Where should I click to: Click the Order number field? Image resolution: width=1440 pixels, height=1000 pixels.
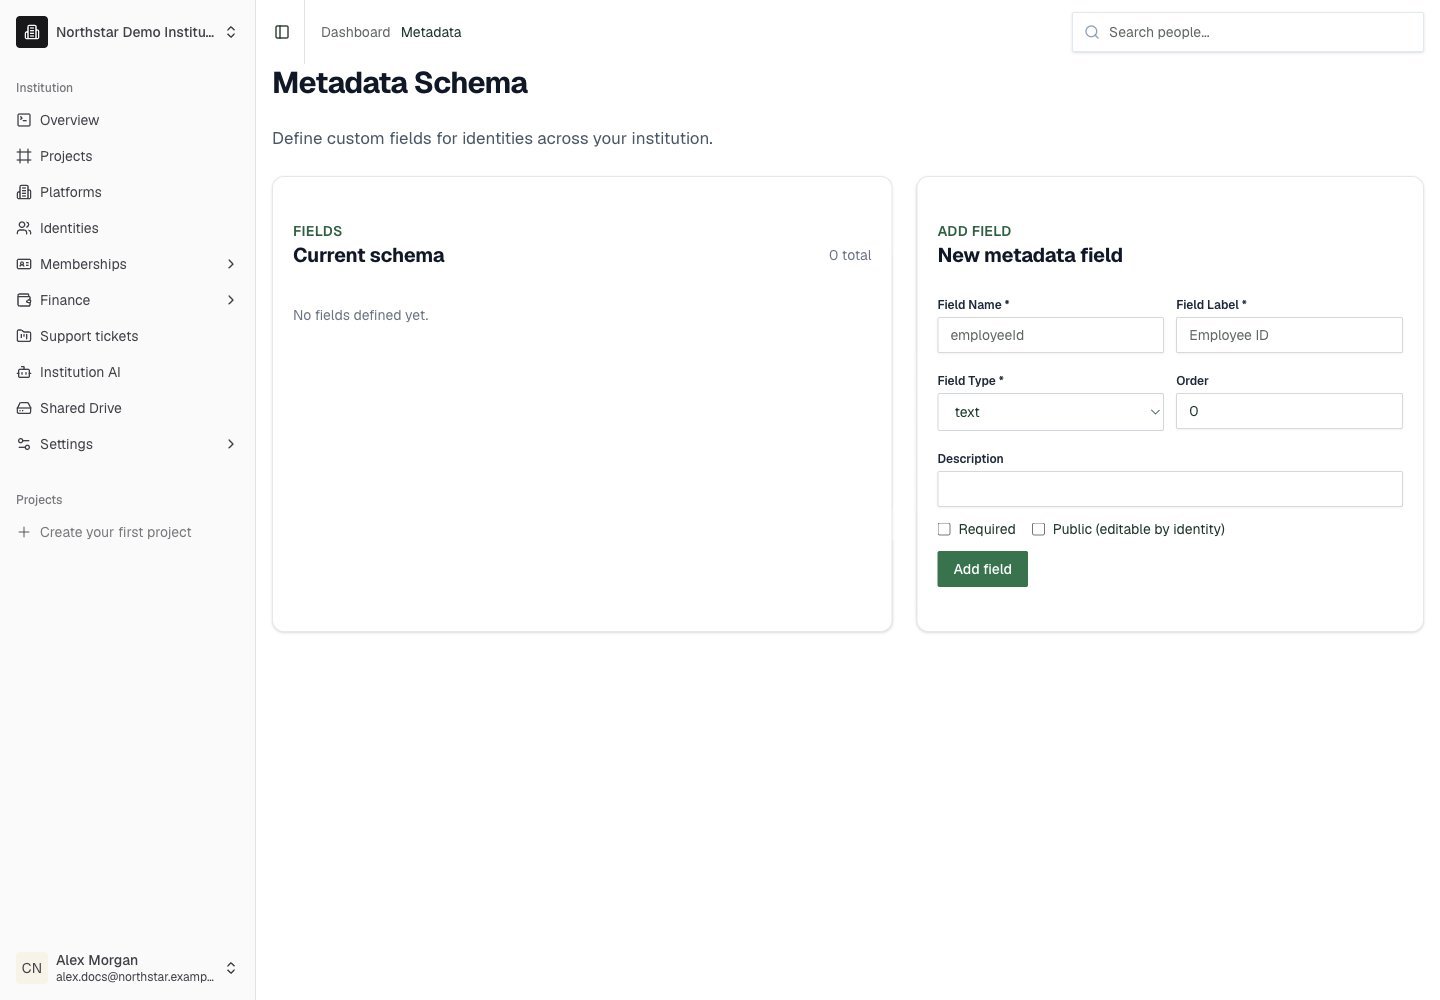tap(1289, 411)
